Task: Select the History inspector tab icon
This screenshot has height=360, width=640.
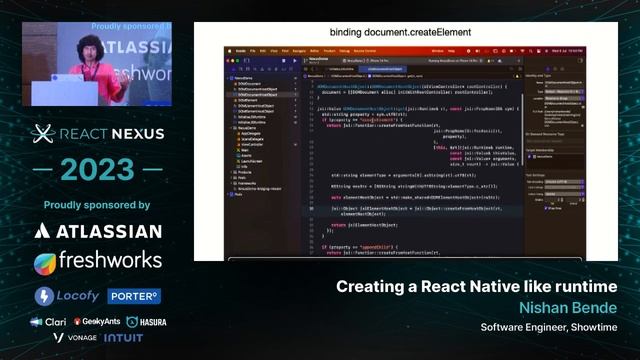Action: tap(555, 69)
